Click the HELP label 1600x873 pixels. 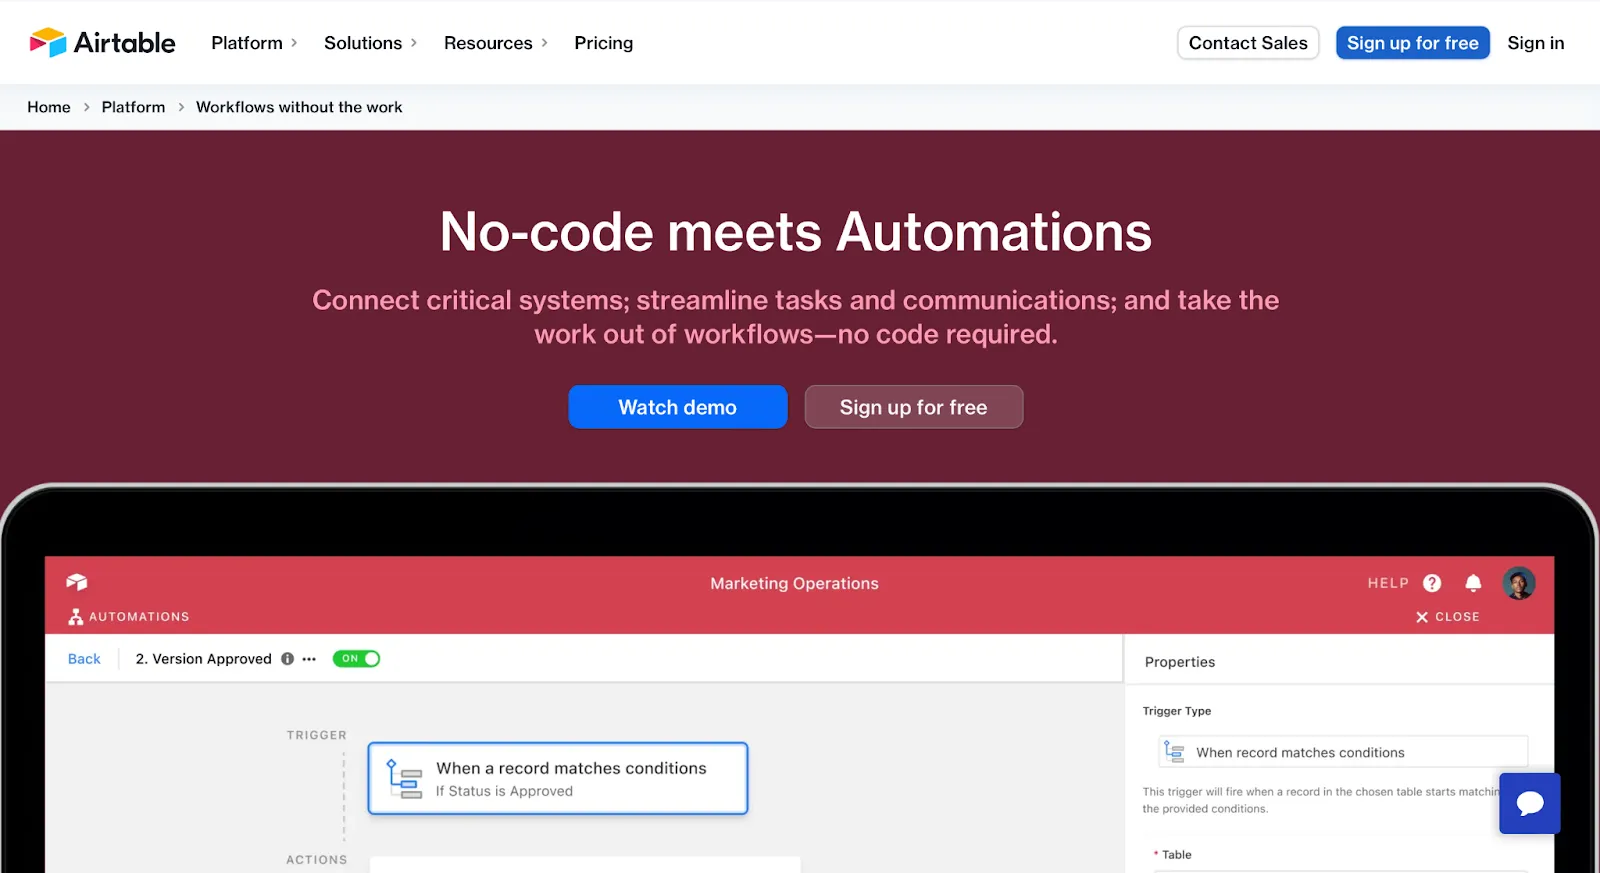[1388, 583]
